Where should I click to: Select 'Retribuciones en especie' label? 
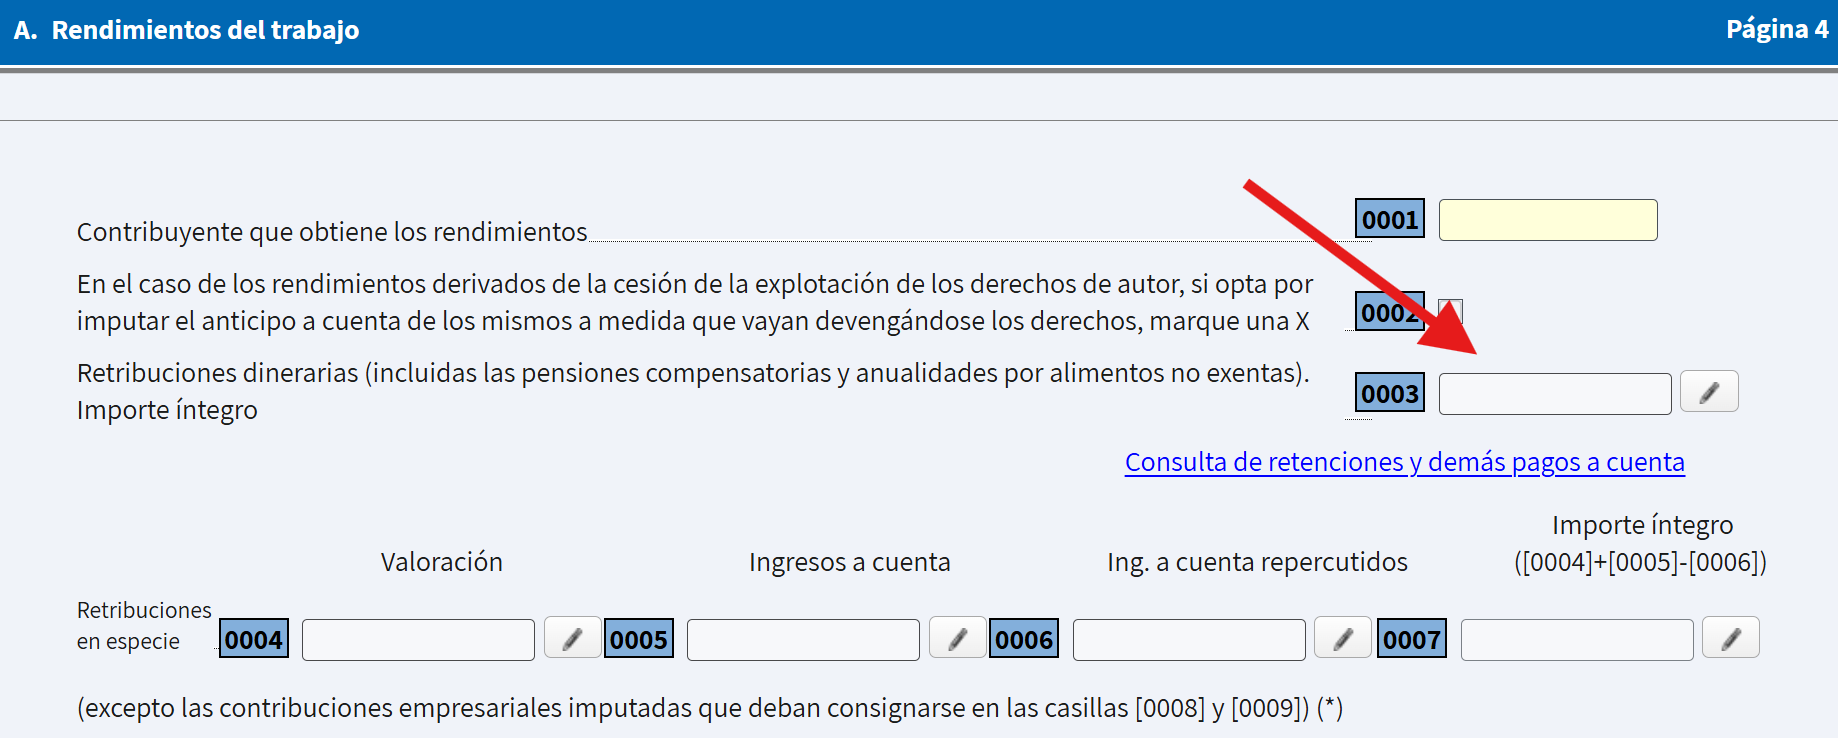pyautogui.click(x=144, y=626)
